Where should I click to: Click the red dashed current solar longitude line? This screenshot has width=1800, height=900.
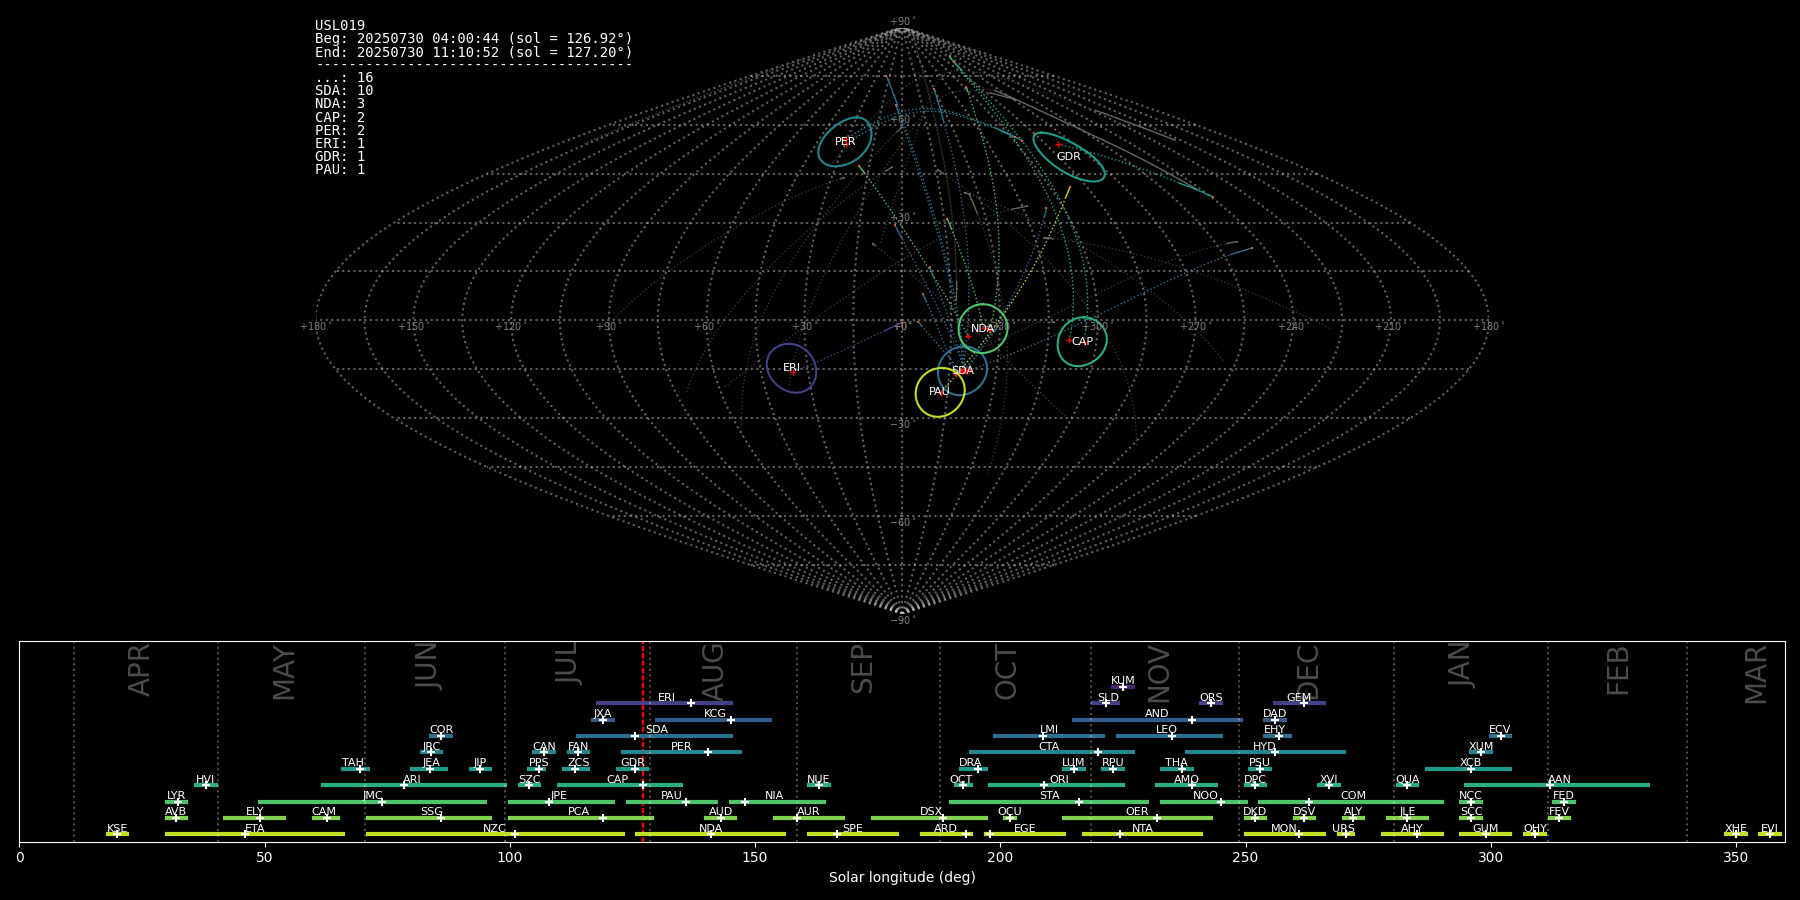(x=643, y=741)
